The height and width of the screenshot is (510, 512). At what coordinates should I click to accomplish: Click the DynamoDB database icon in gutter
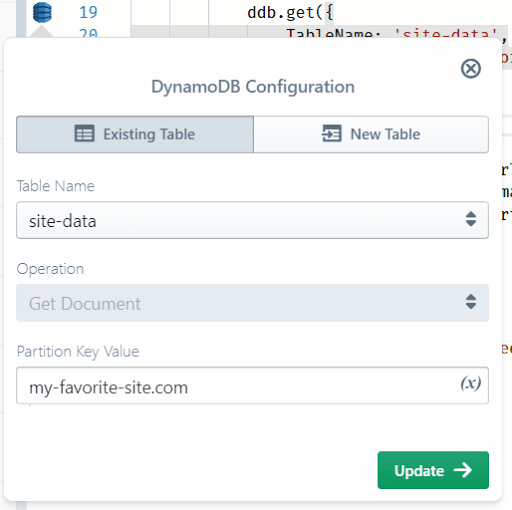[42, 12]
